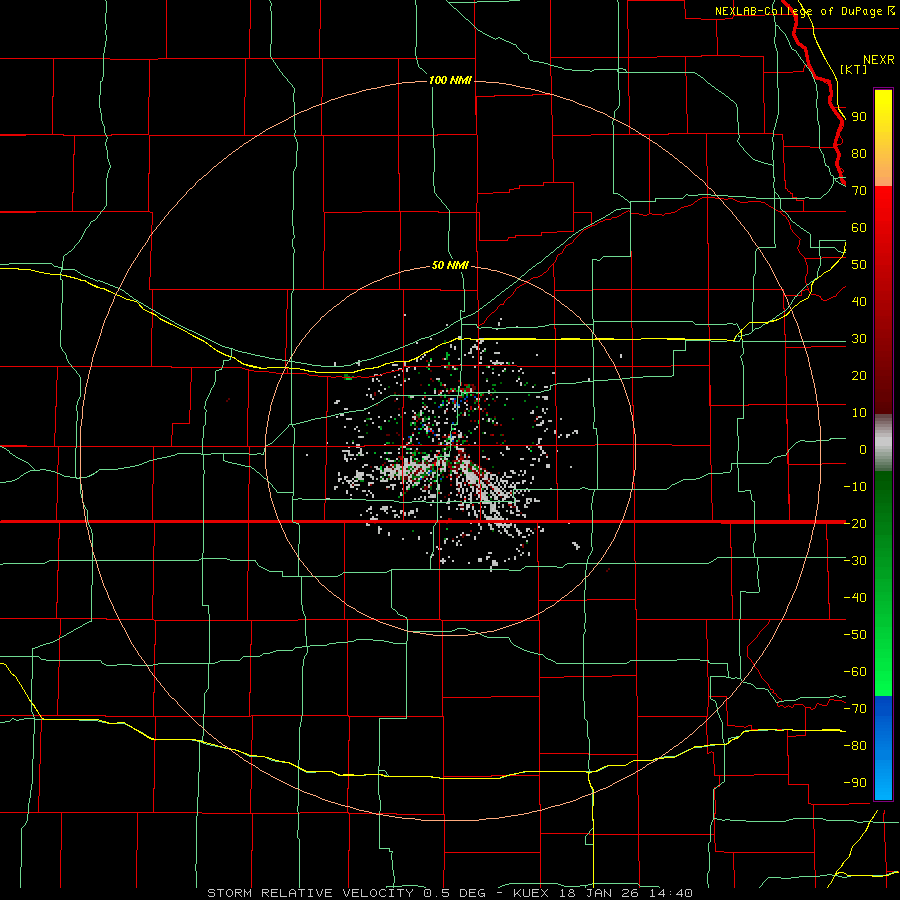Click the 0.5 DEG elevation angle text
The width and height of the screenshot is (900, 900).
click(455, 893)
